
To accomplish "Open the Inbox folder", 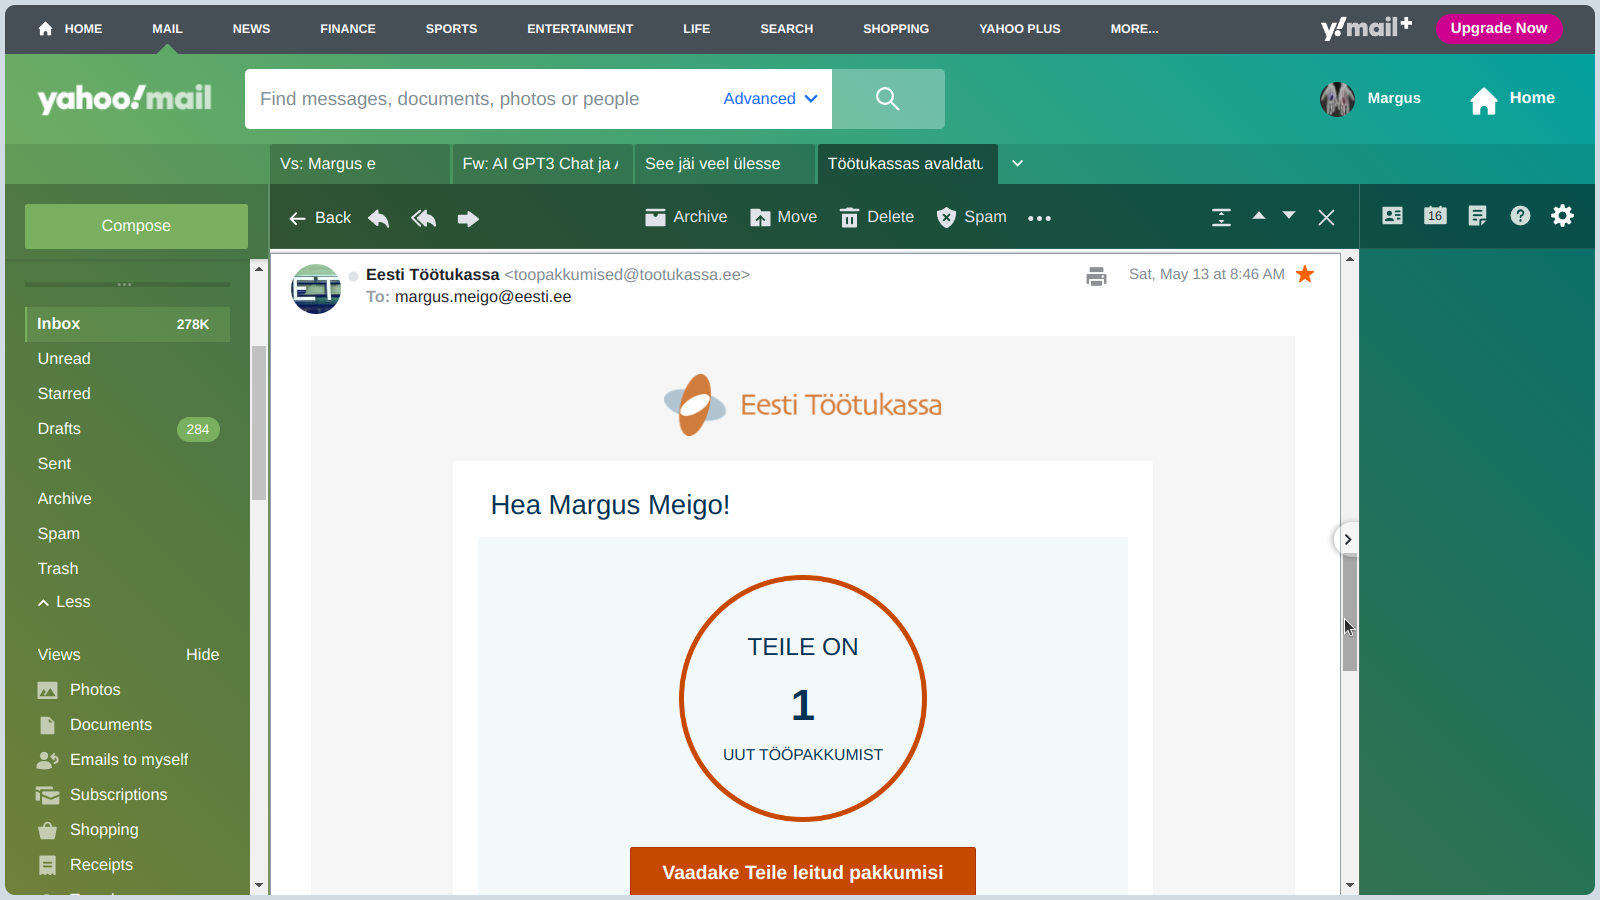I will [128, 324].
